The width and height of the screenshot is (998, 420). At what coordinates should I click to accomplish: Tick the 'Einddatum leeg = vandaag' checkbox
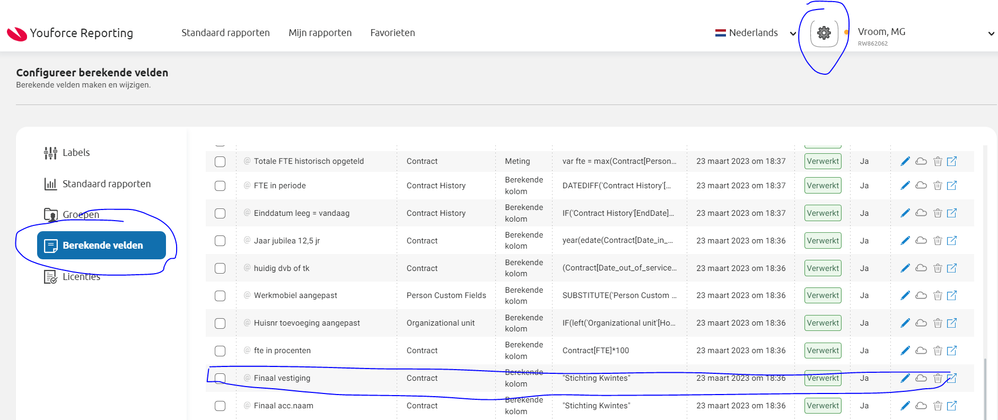click(x=220, y=213)
